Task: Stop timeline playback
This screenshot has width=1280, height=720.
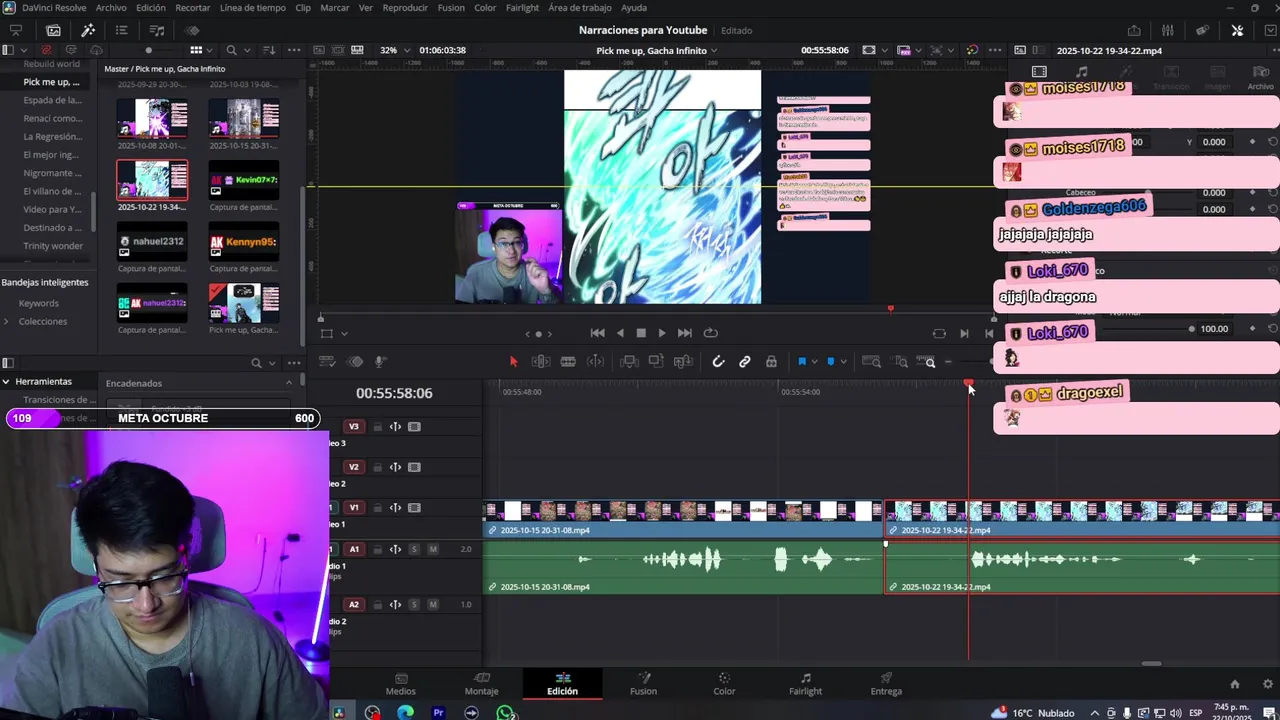Action: pos(641,333)
